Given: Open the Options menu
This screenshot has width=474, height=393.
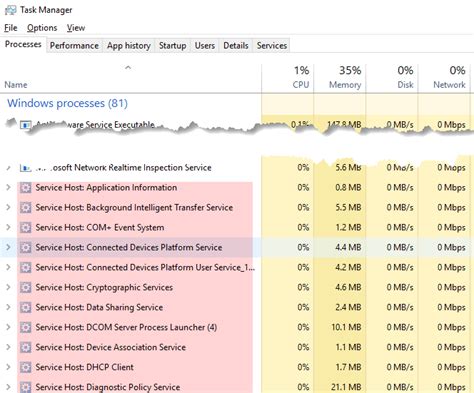Looking at the screenshot, I should (x=42, y=28).
